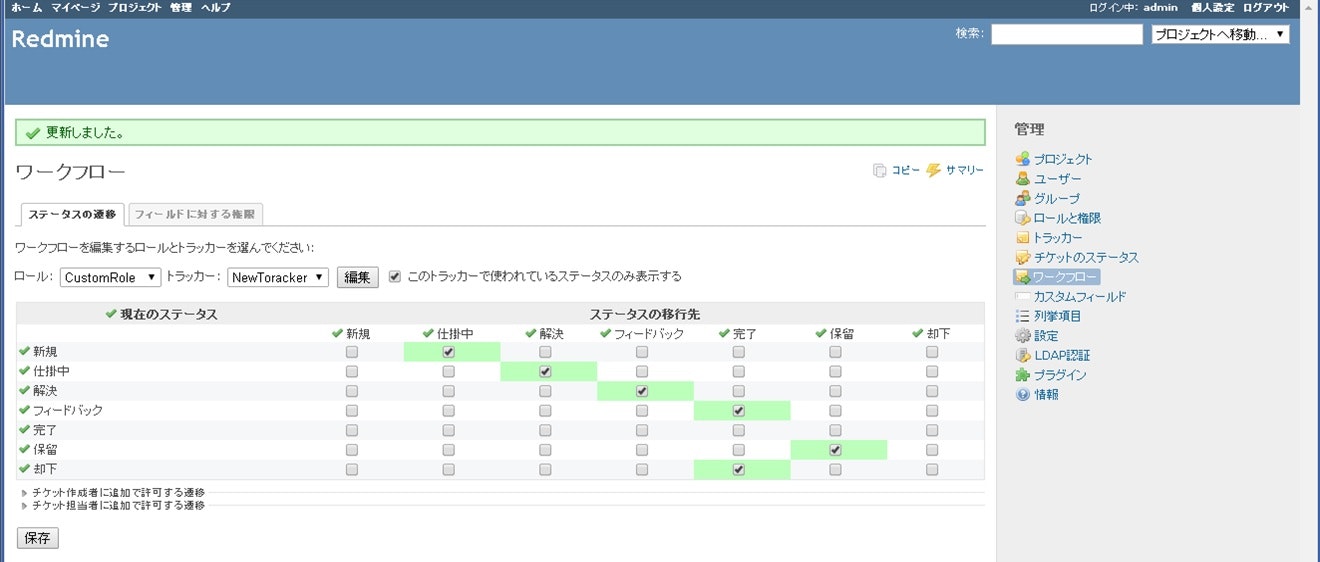Viewport: 1320px width, 562px height.
Task: Click the トラッカー icon in sidebar
Action: [1022, 238]
